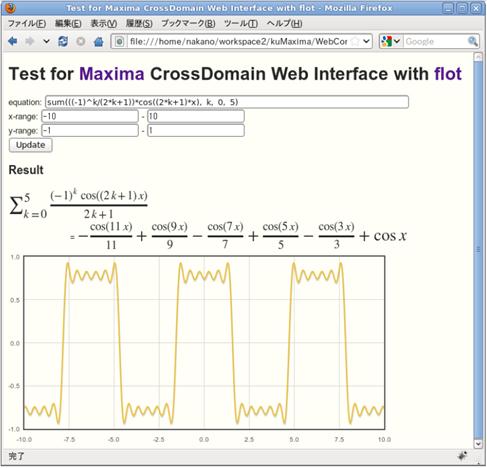Go to the Home page icon

98,41
